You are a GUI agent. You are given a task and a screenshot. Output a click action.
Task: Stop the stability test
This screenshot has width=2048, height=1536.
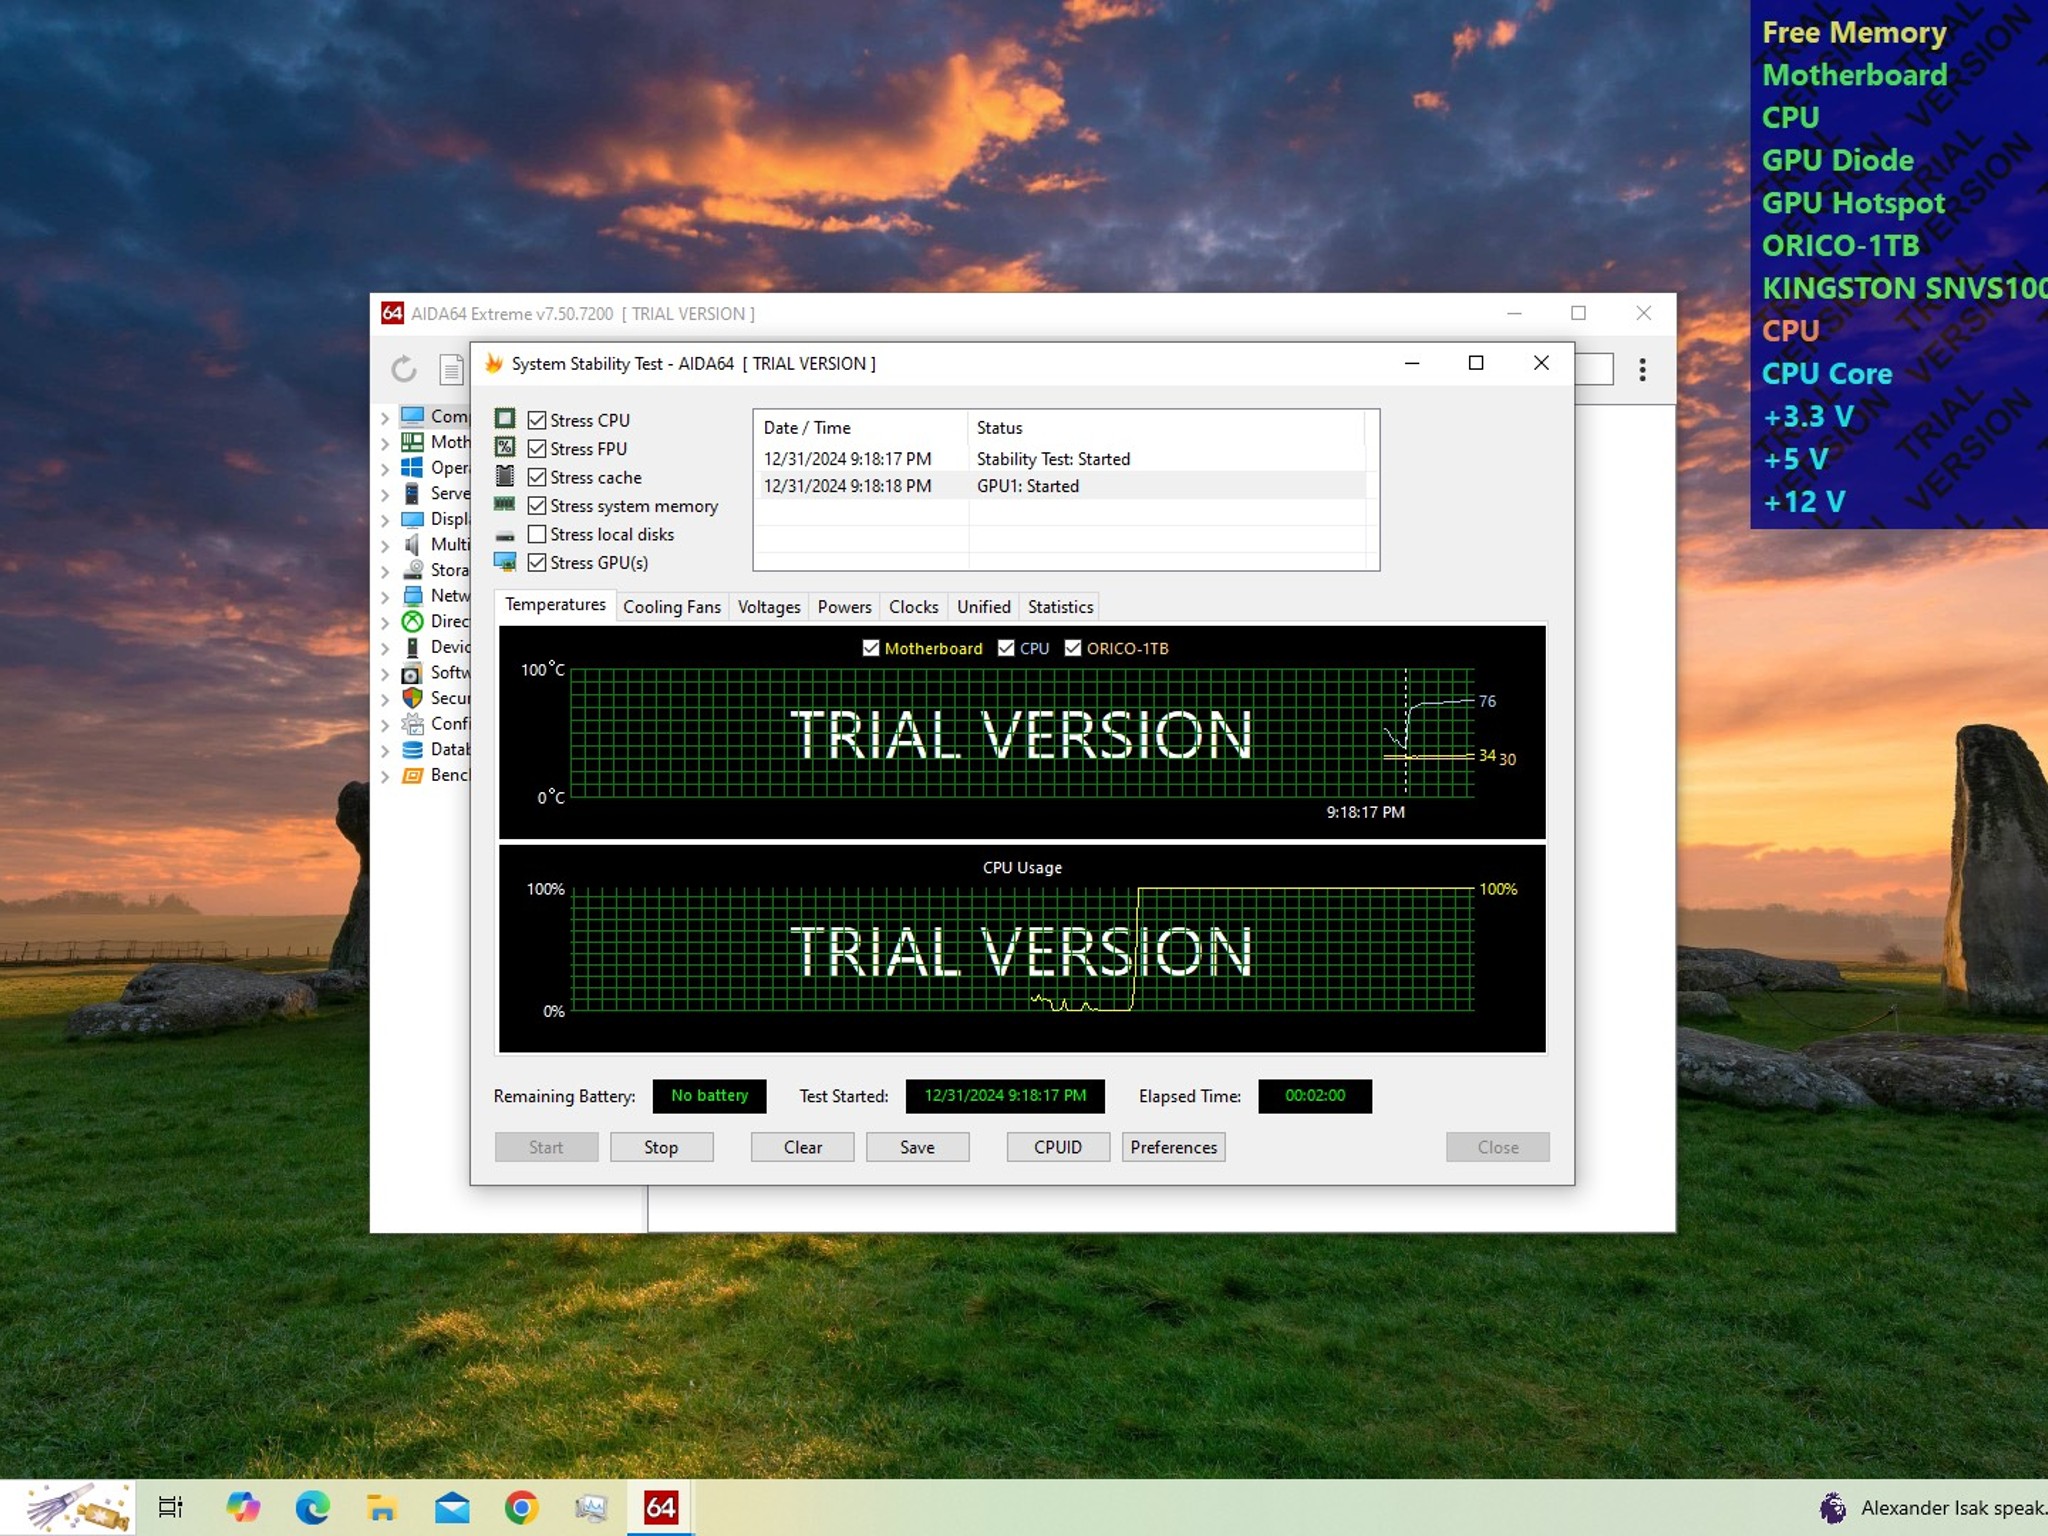click(661, 1147)
